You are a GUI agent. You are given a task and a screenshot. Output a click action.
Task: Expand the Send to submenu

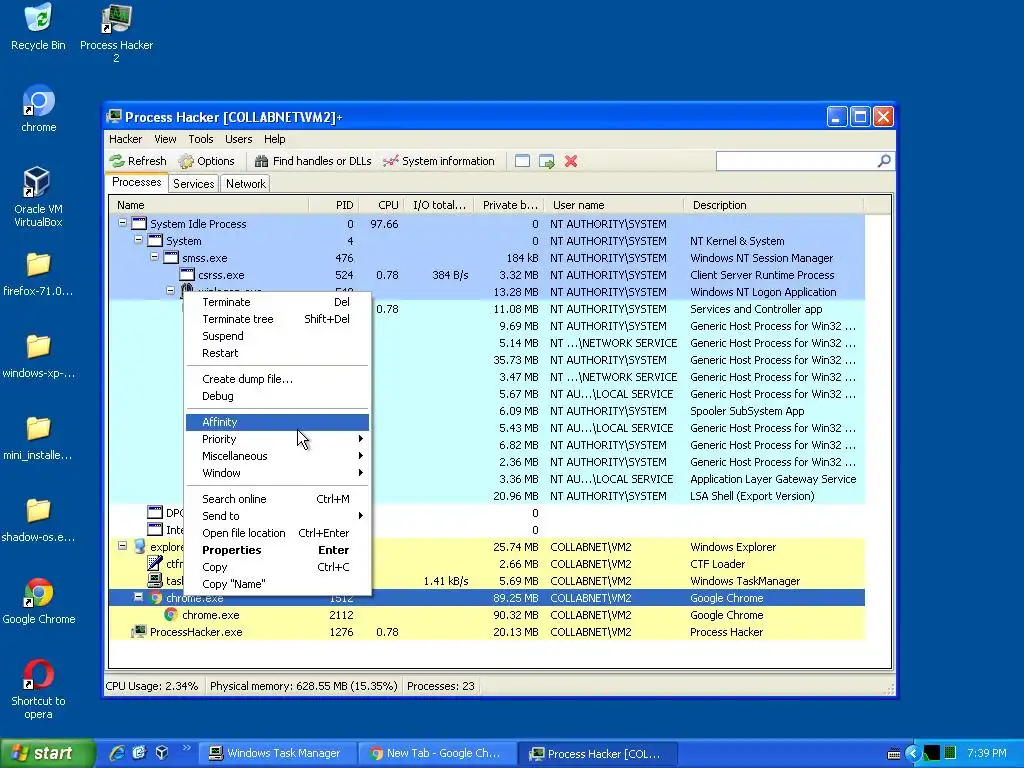point(277,516)
